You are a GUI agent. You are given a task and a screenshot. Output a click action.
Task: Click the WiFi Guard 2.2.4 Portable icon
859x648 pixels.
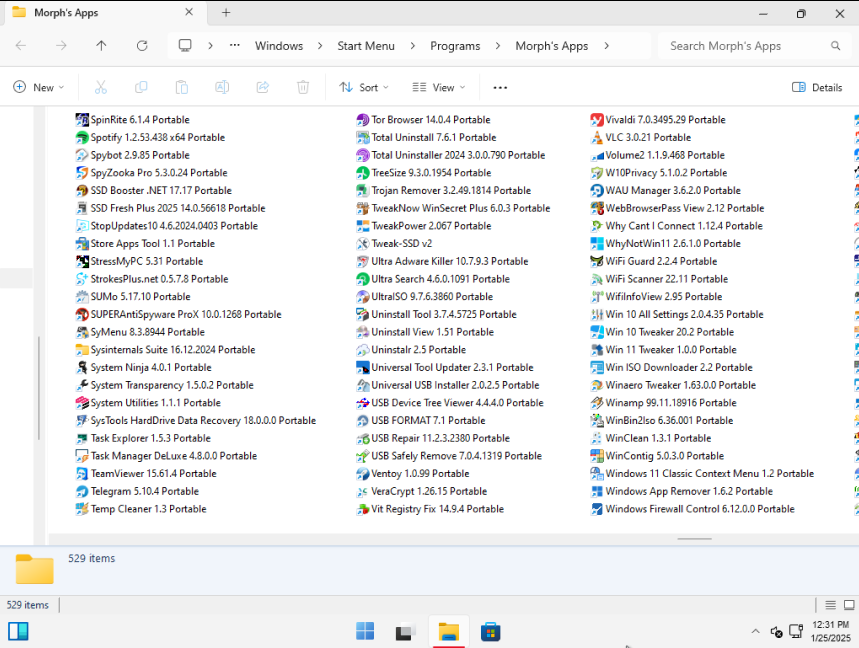(x=597, y=261)
